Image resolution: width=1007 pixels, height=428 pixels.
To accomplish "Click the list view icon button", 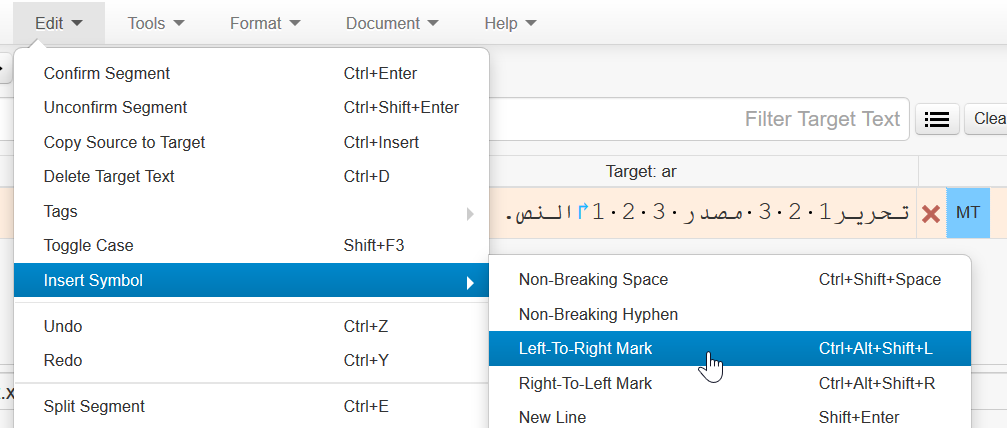I will click(937, 119).
